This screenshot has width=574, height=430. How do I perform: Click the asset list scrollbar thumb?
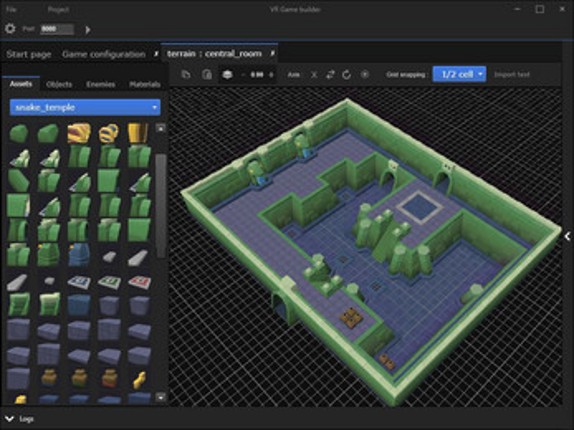[161, 206]
